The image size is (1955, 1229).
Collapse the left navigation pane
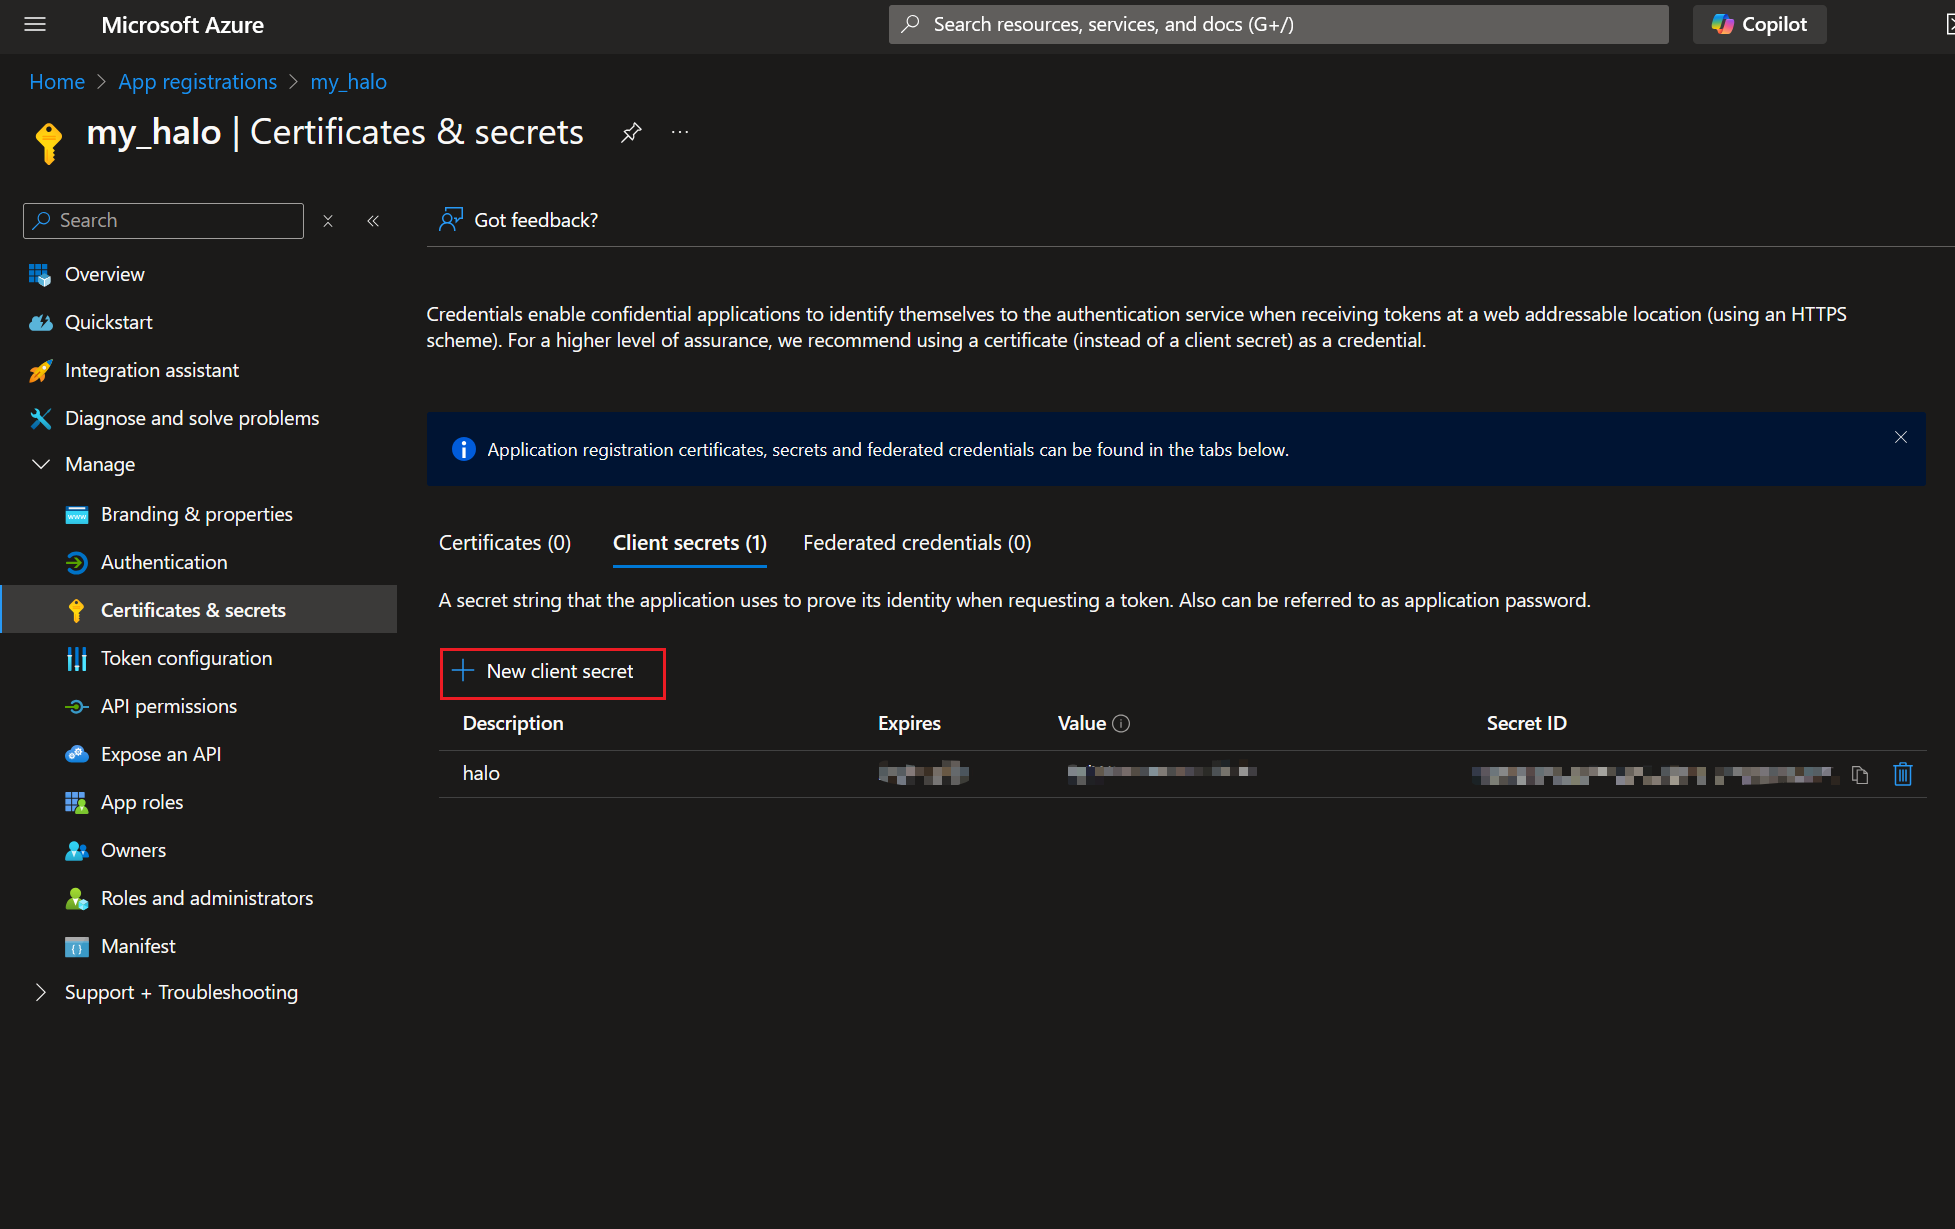373,221
